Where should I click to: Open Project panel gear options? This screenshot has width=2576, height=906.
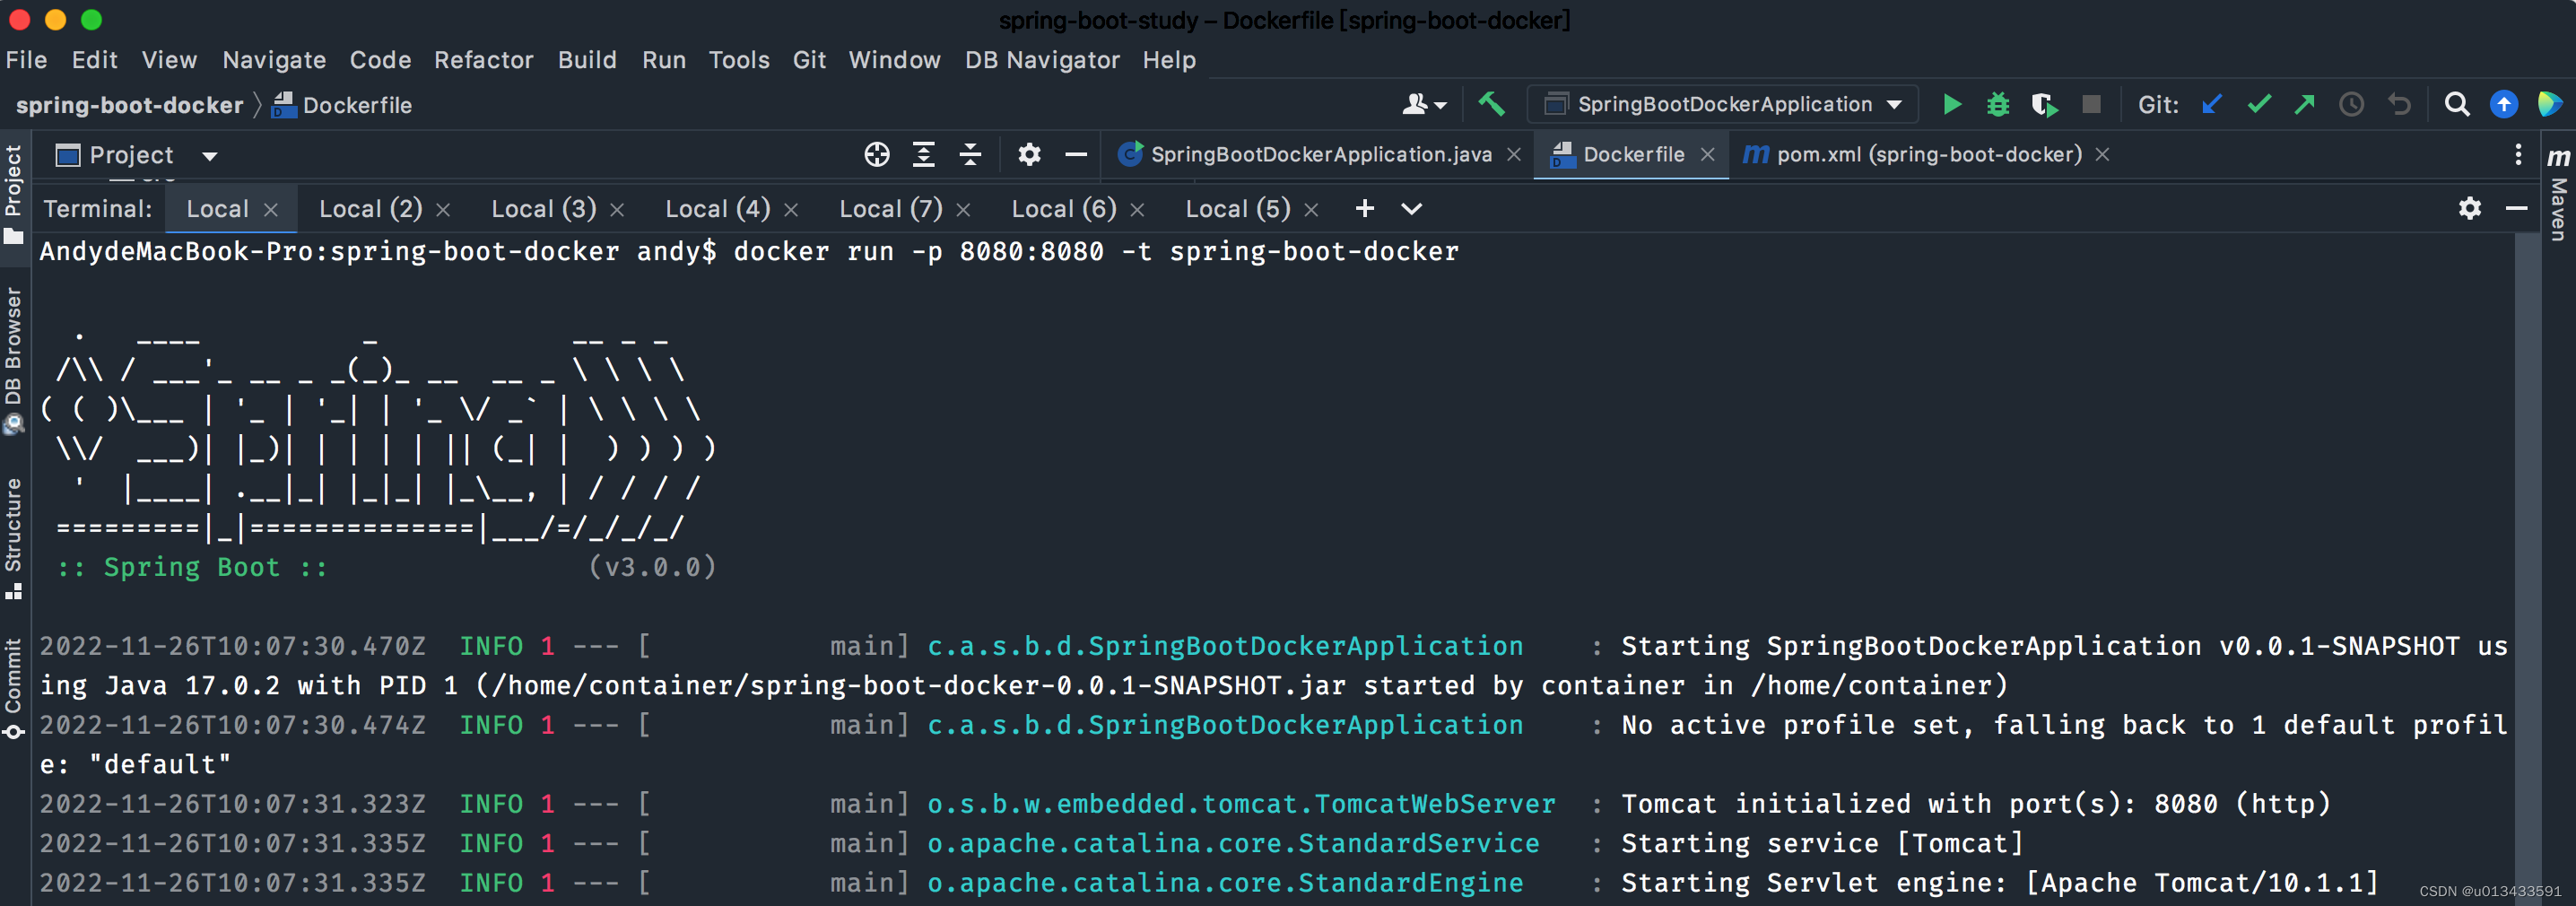[1029, 154]
